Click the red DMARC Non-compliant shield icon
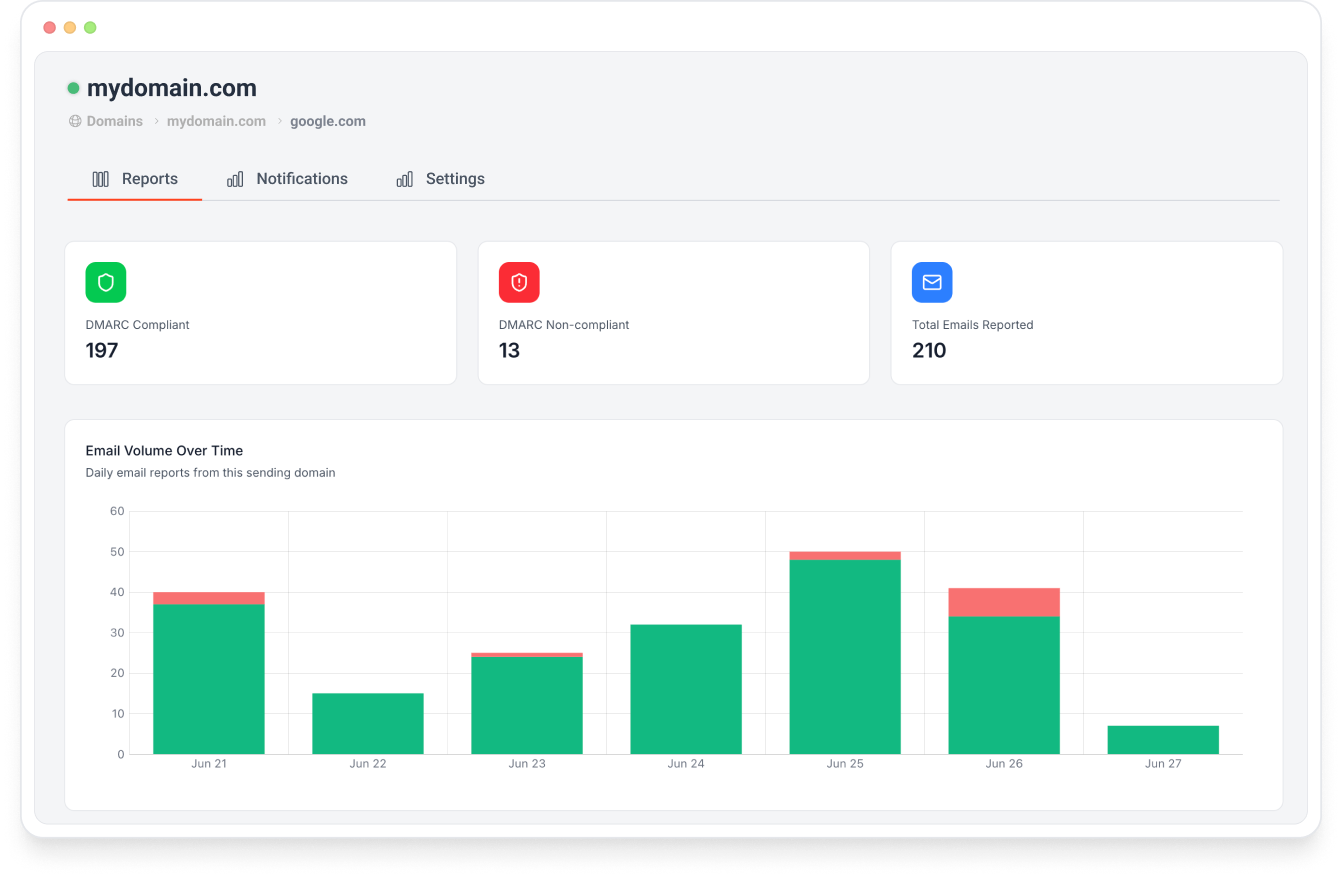Screen dimensions: 1342x879 coord(519,283)
